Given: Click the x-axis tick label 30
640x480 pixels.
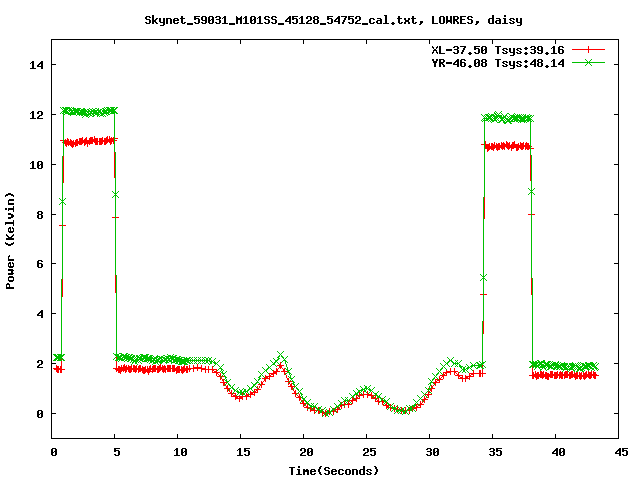Looking at the screenshot, I should 432,452.
